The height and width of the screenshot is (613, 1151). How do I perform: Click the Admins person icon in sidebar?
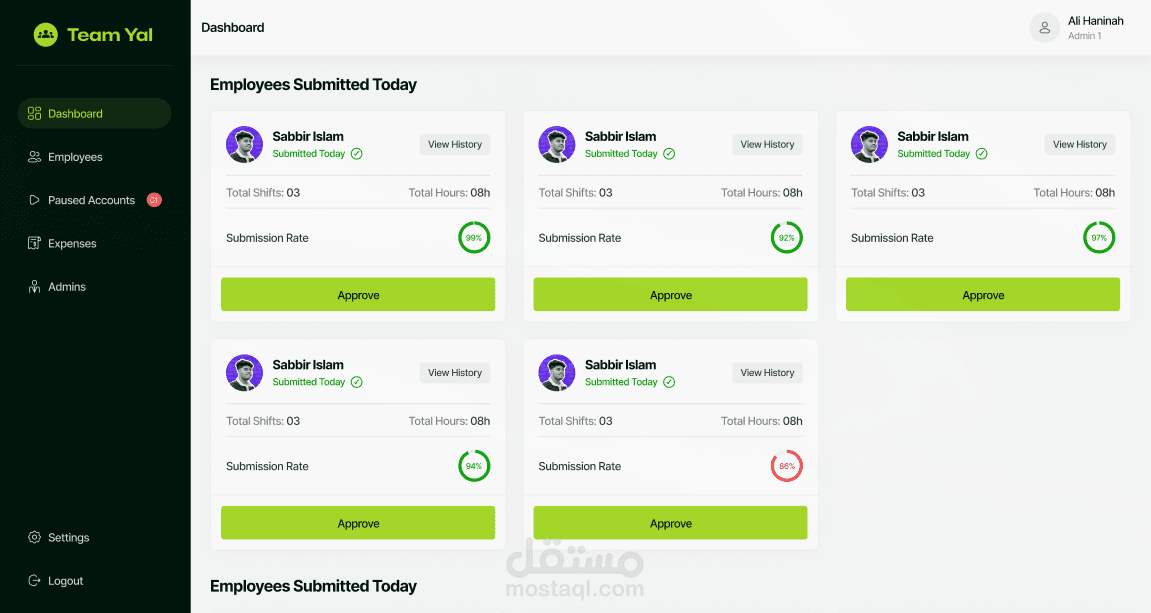(x=34, y=286)
